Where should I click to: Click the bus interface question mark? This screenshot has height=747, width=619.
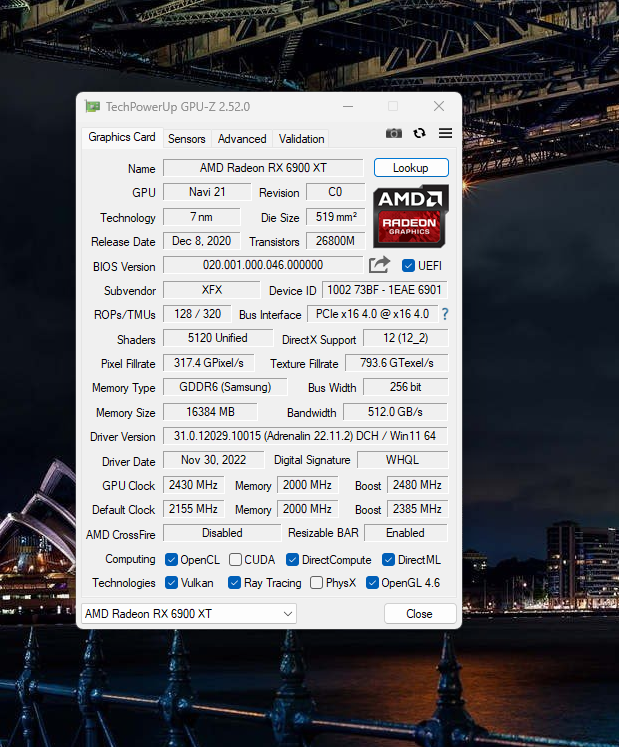pyautogui.click(x=445, y=314)
